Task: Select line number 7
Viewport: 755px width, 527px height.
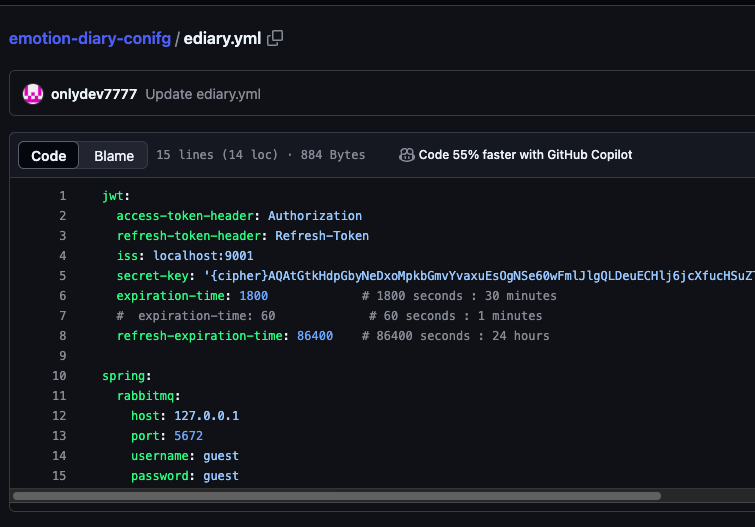Action: pos(63,316)
